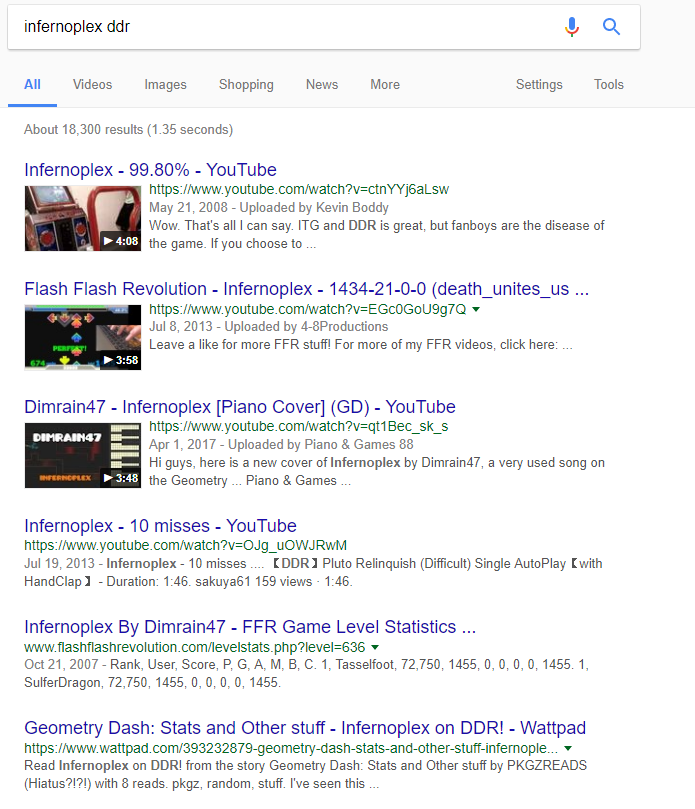
Task: Open the Shopping tab
Action: point(246,85)
